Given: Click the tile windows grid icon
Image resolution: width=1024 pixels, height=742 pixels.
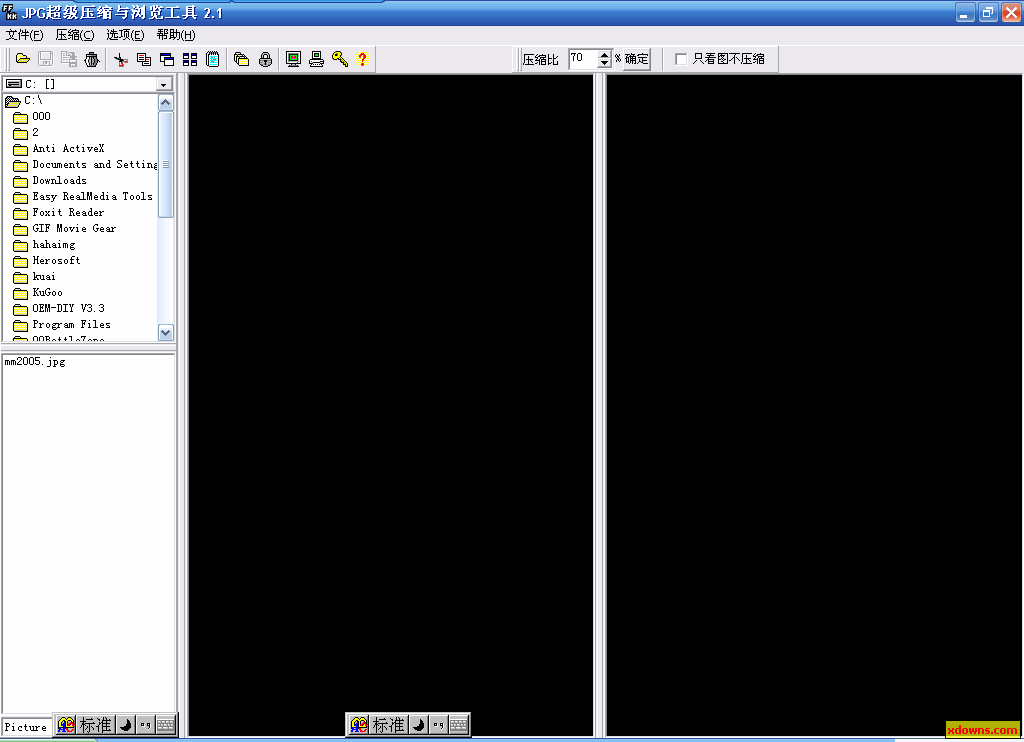Looking at the screenshot, I should point(190,59).
